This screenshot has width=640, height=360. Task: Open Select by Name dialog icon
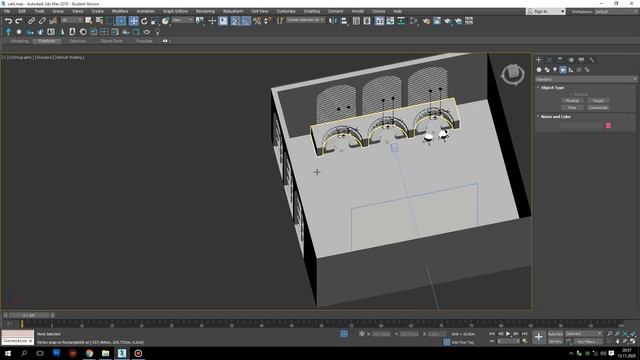(99, 21)
